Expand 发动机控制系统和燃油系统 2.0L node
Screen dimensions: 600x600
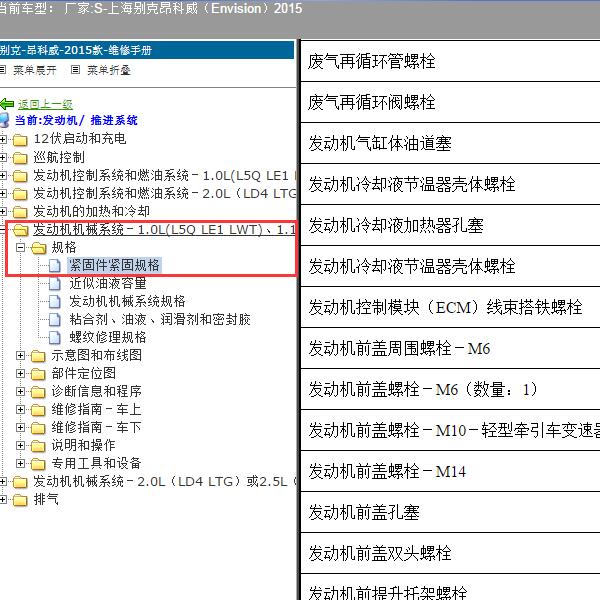(x=3, y=194)
